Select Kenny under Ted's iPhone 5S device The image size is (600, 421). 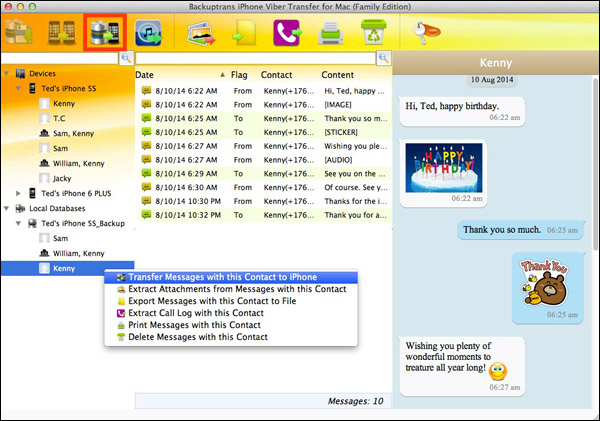(x=64, y=103)
